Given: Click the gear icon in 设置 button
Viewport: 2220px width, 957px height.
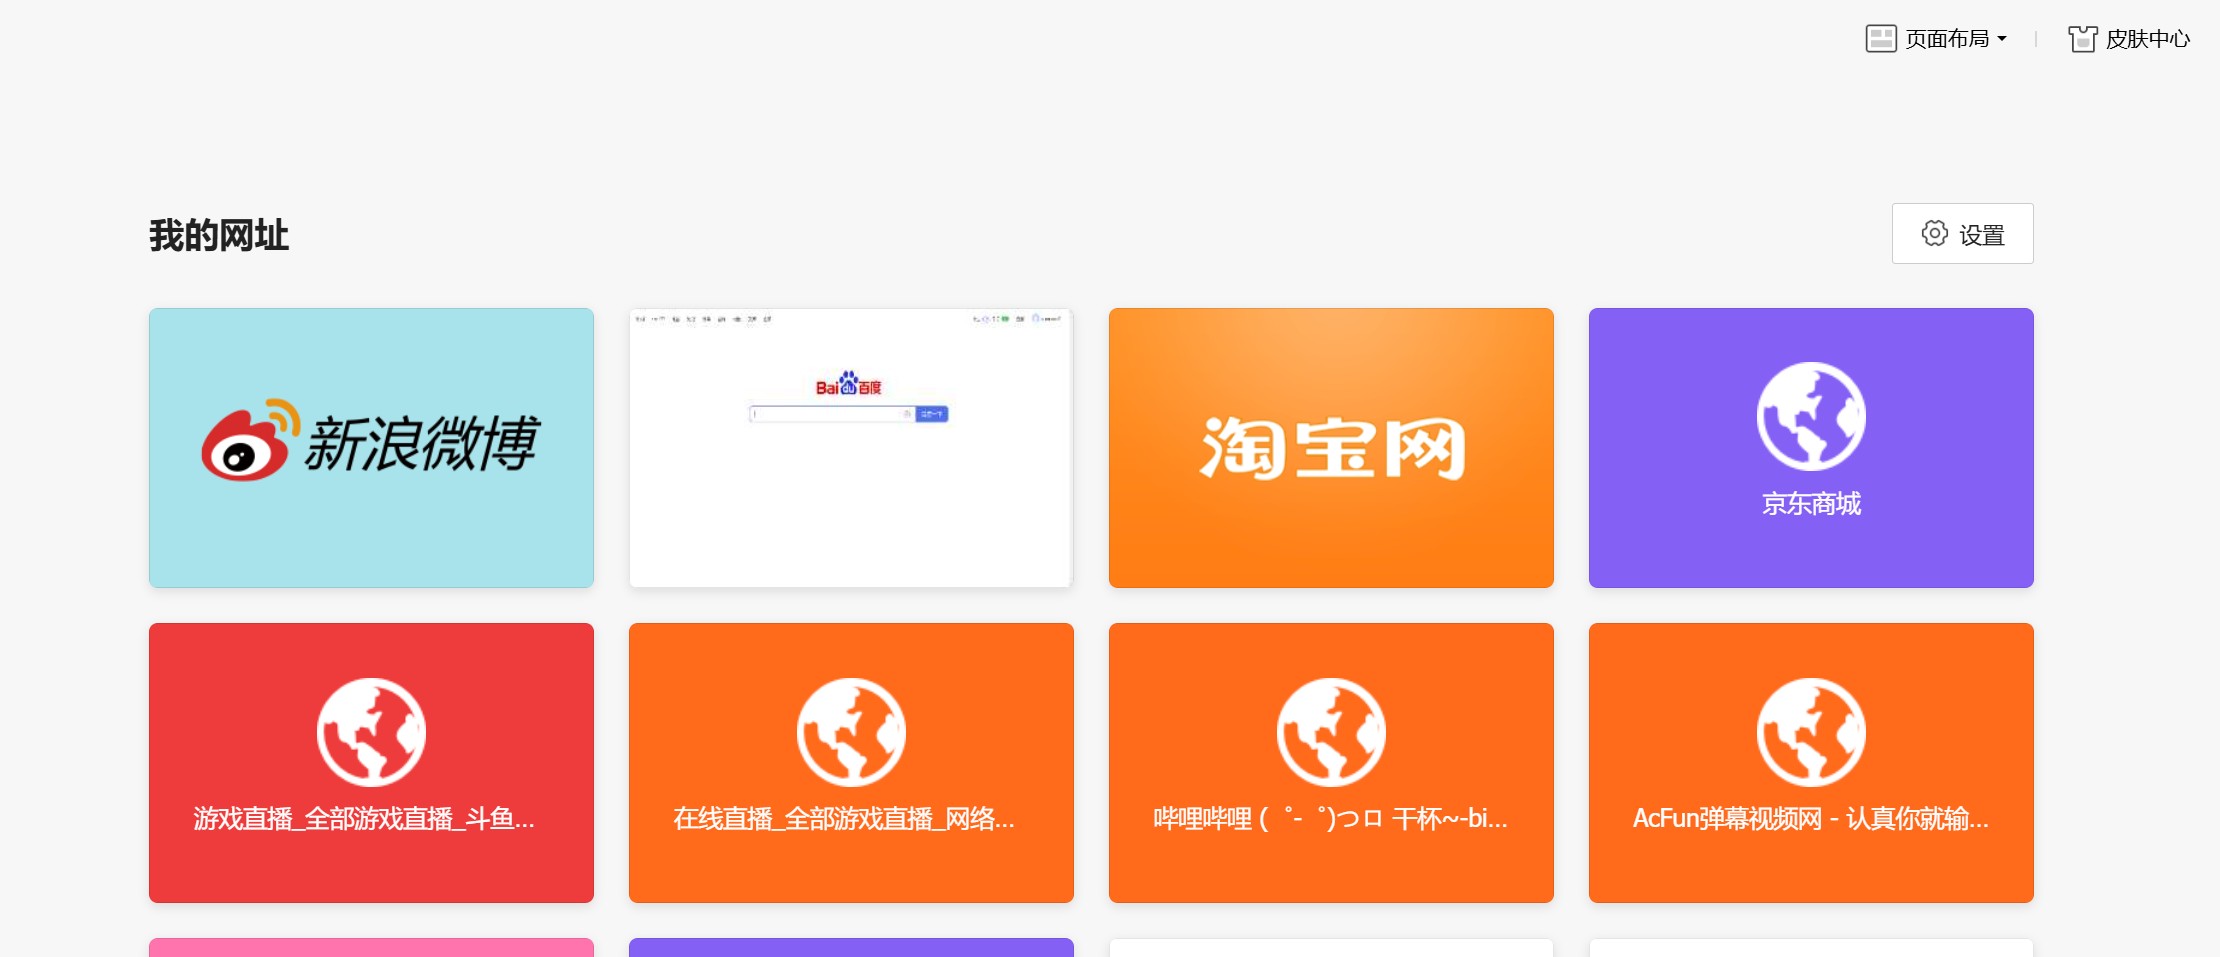Looking at the screenshot, I should tap(1935, 234).
